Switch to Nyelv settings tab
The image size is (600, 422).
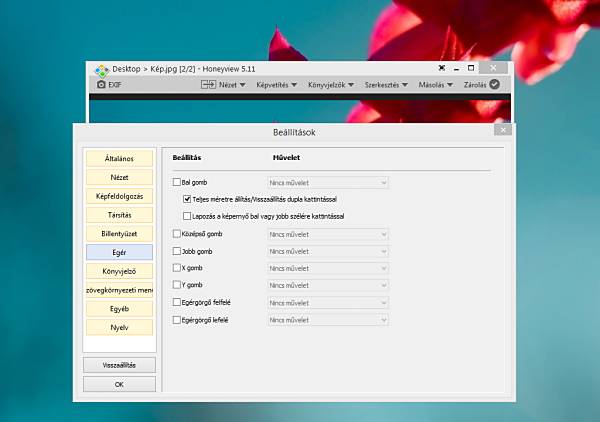[119, 327]
